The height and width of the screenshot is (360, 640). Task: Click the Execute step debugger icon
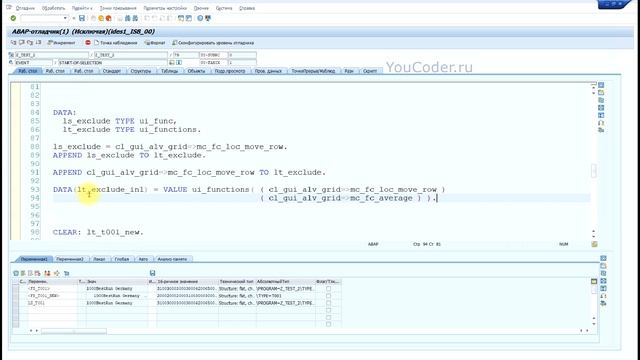point(22,42)
